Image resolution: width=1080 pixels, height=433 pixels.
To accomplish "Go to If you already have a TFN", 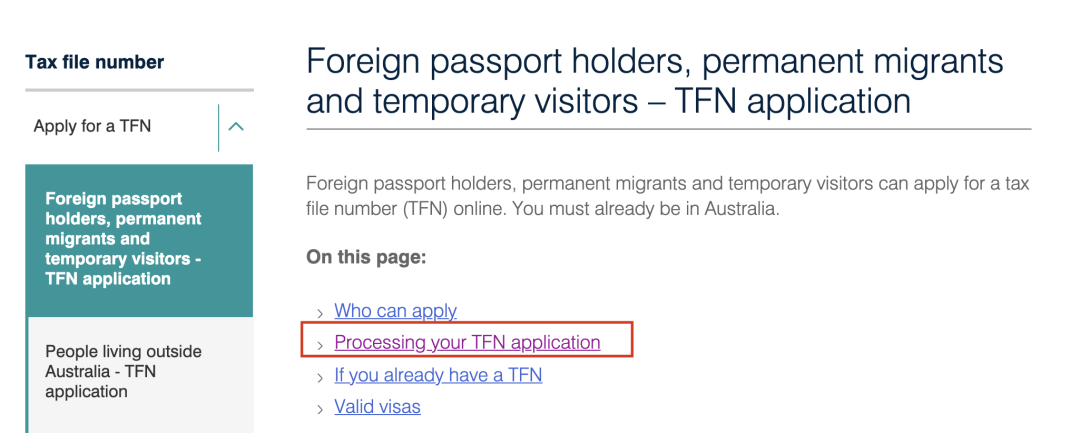I will coord(438,375).
